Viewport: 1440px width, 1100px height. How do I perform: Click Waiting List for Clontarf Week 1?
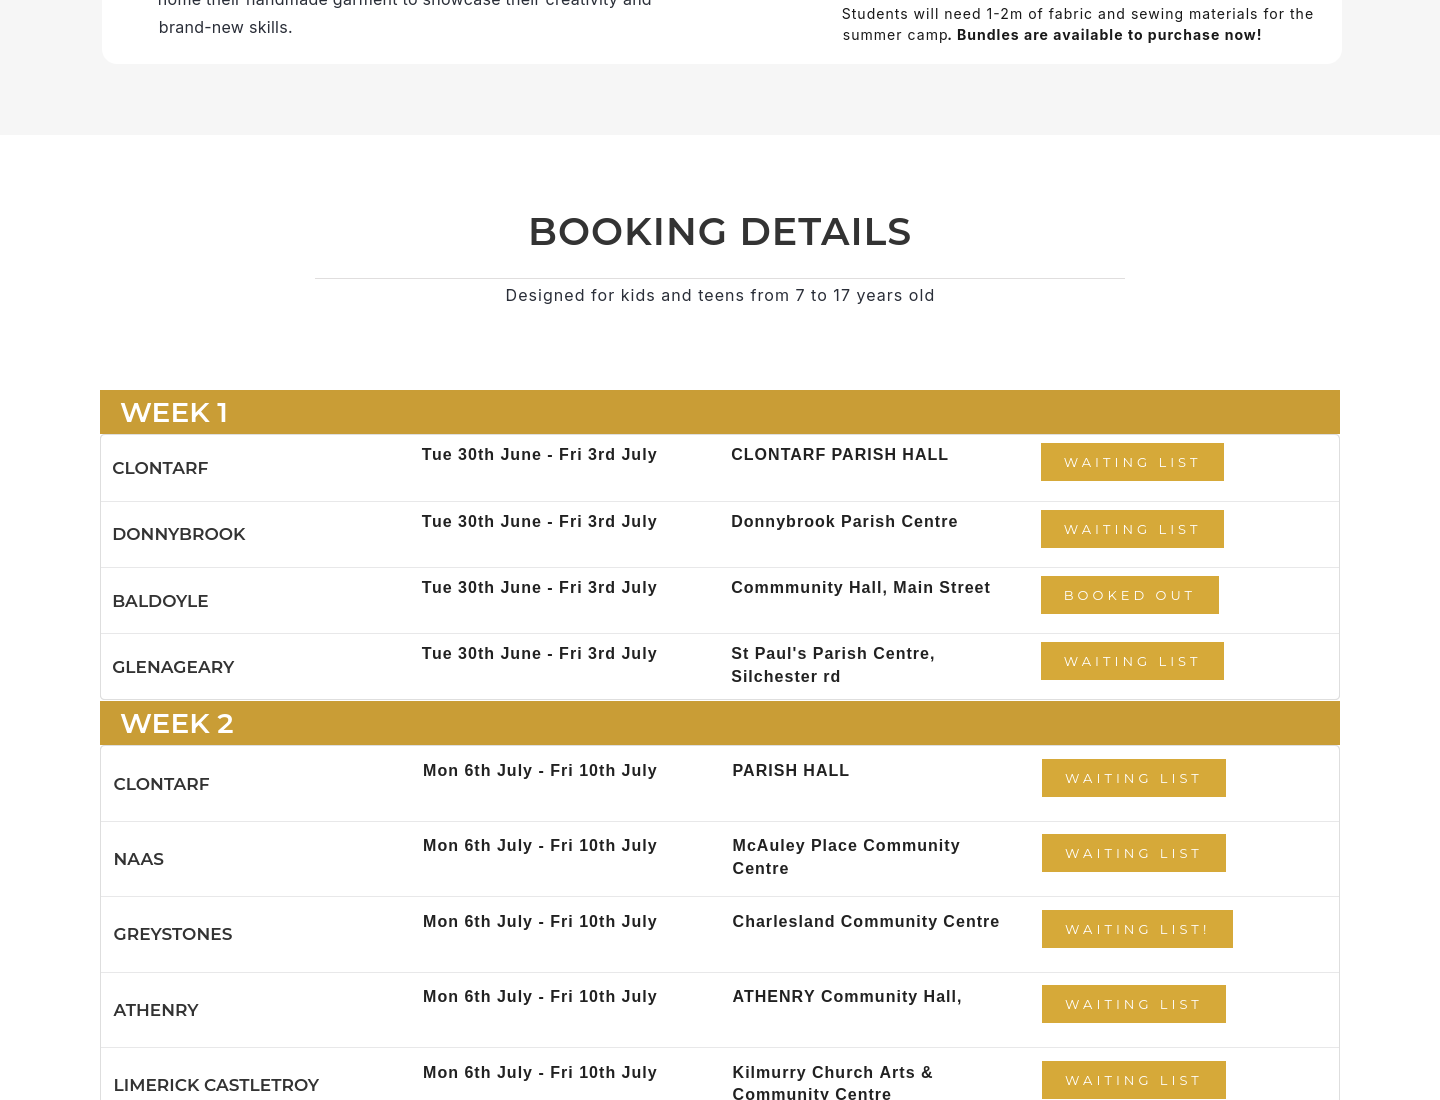(1132, 462)
